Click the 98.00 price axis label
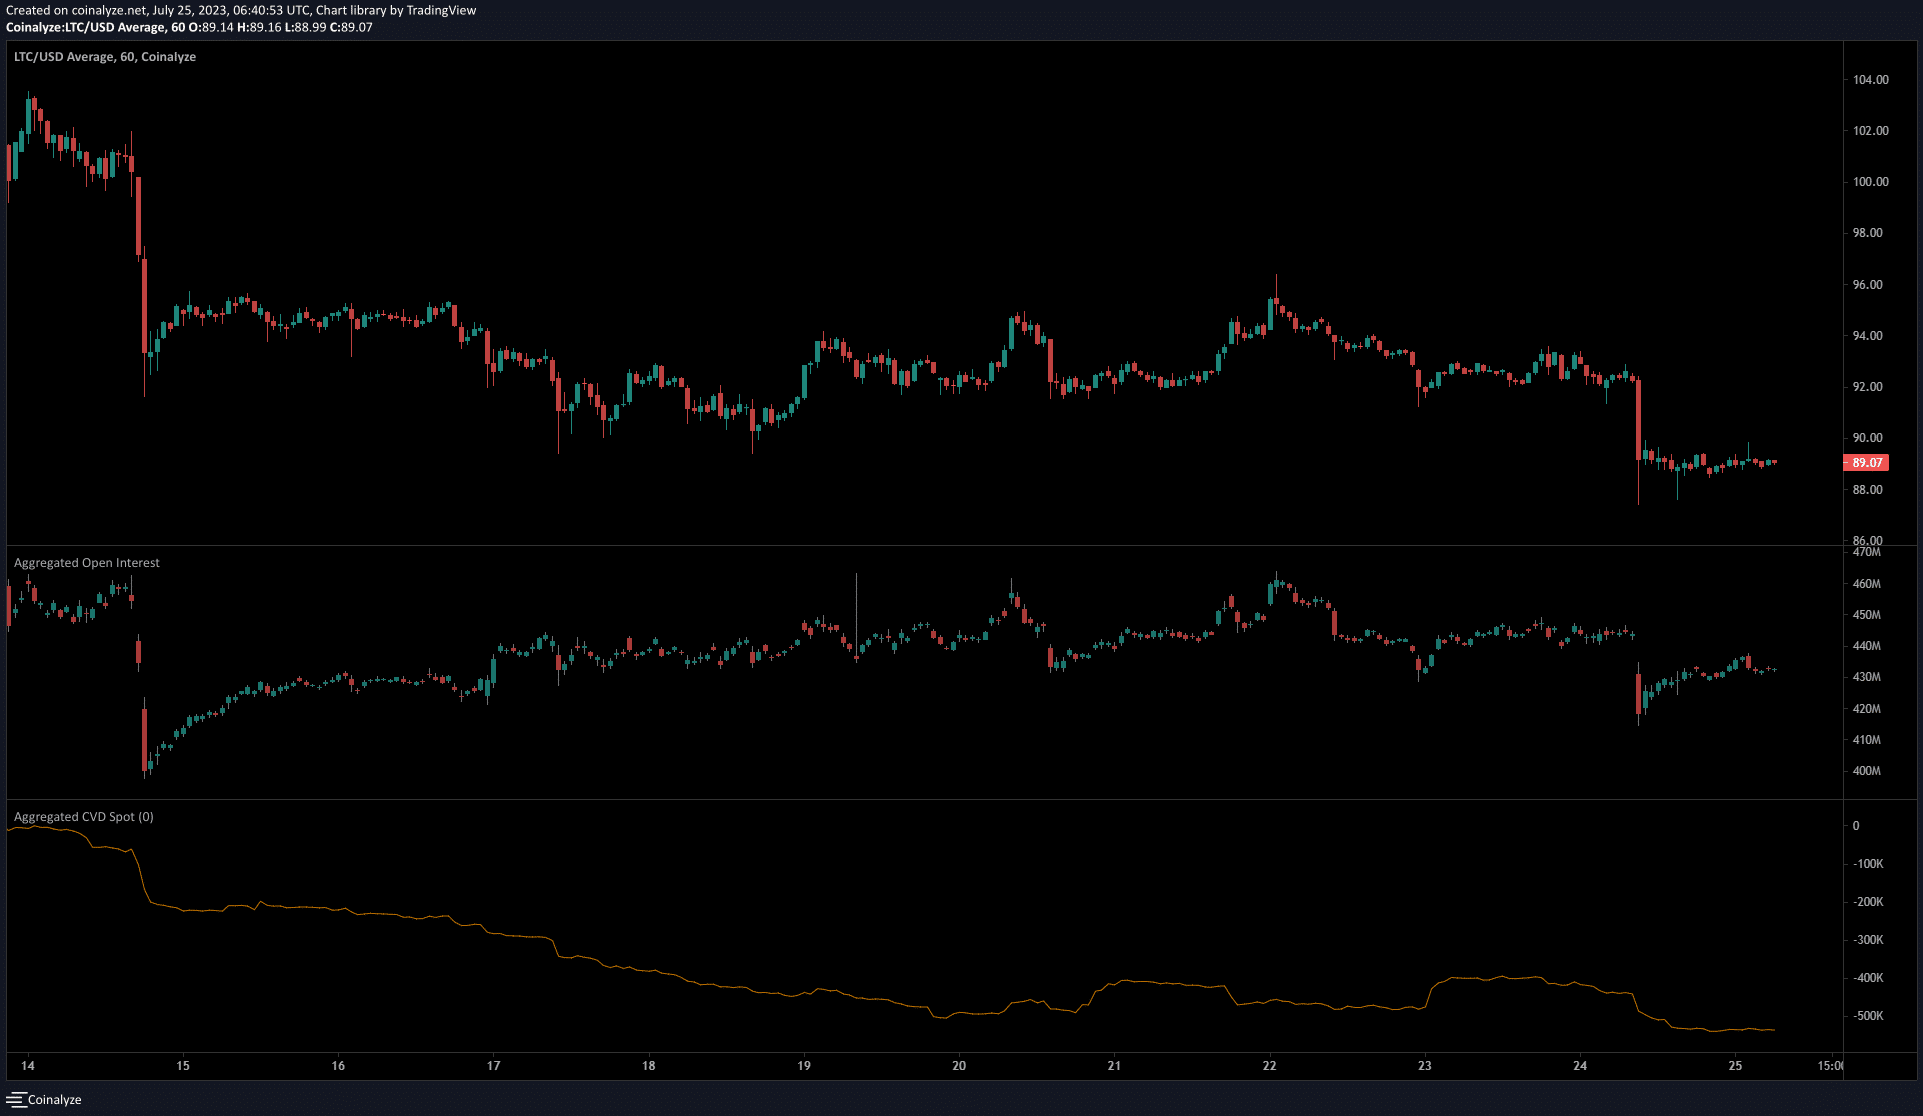The height and width of the screenshot is (1116, 1923). click(x=1868, y=233)
